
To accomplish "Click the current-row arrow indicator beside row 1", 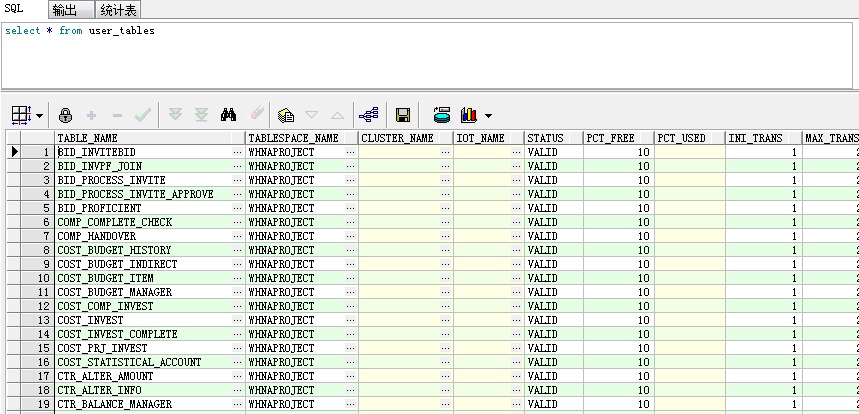I will tap(14, 152).
